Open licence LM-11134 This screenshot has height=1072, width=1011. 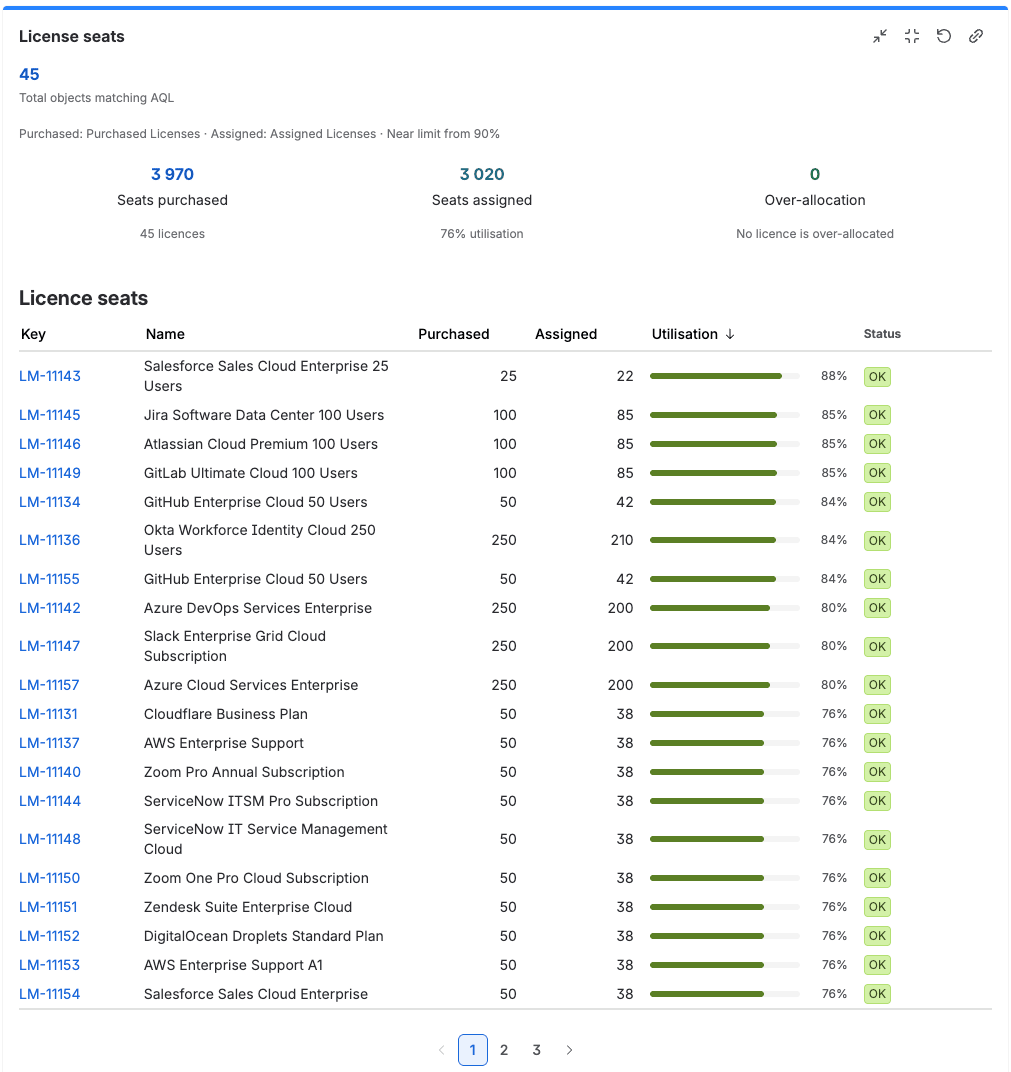point(50,502)
